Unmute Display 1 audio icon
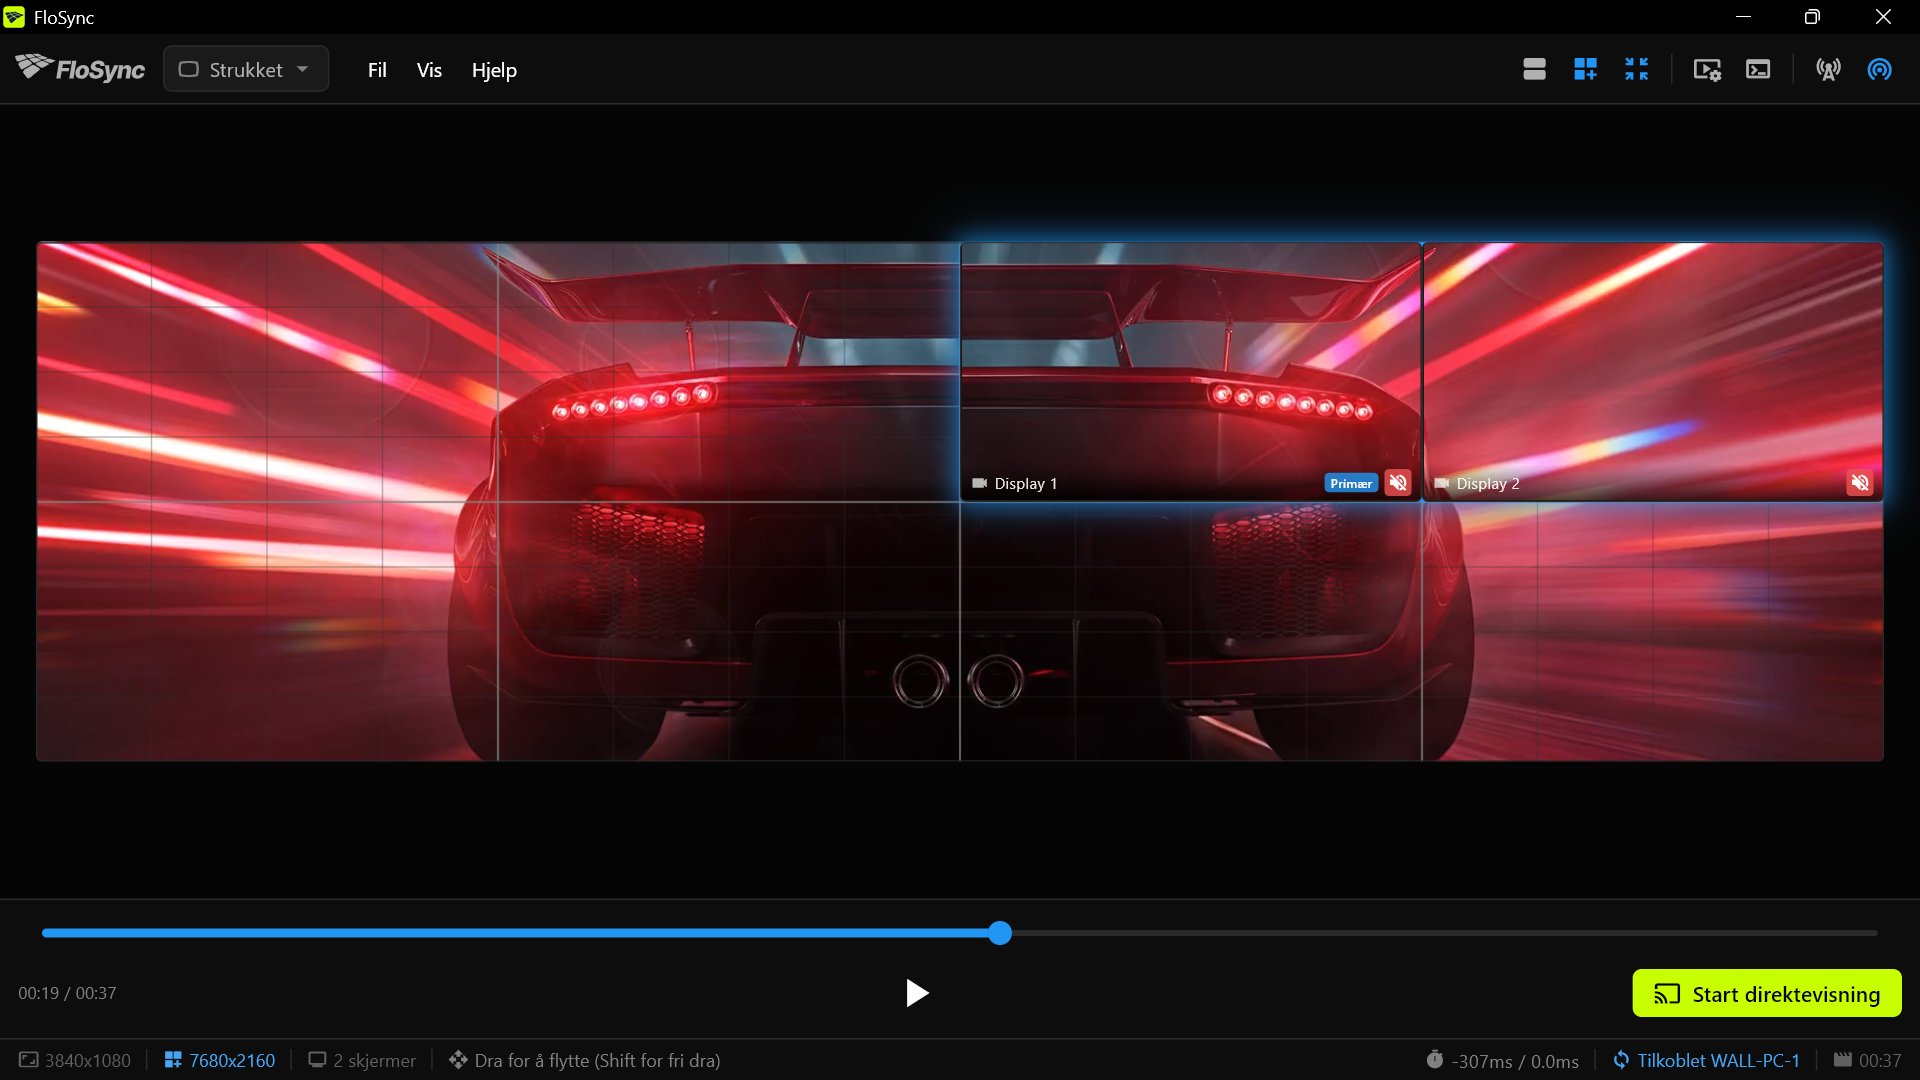Screen dimensions: 1920x1080 (1398, 483)
